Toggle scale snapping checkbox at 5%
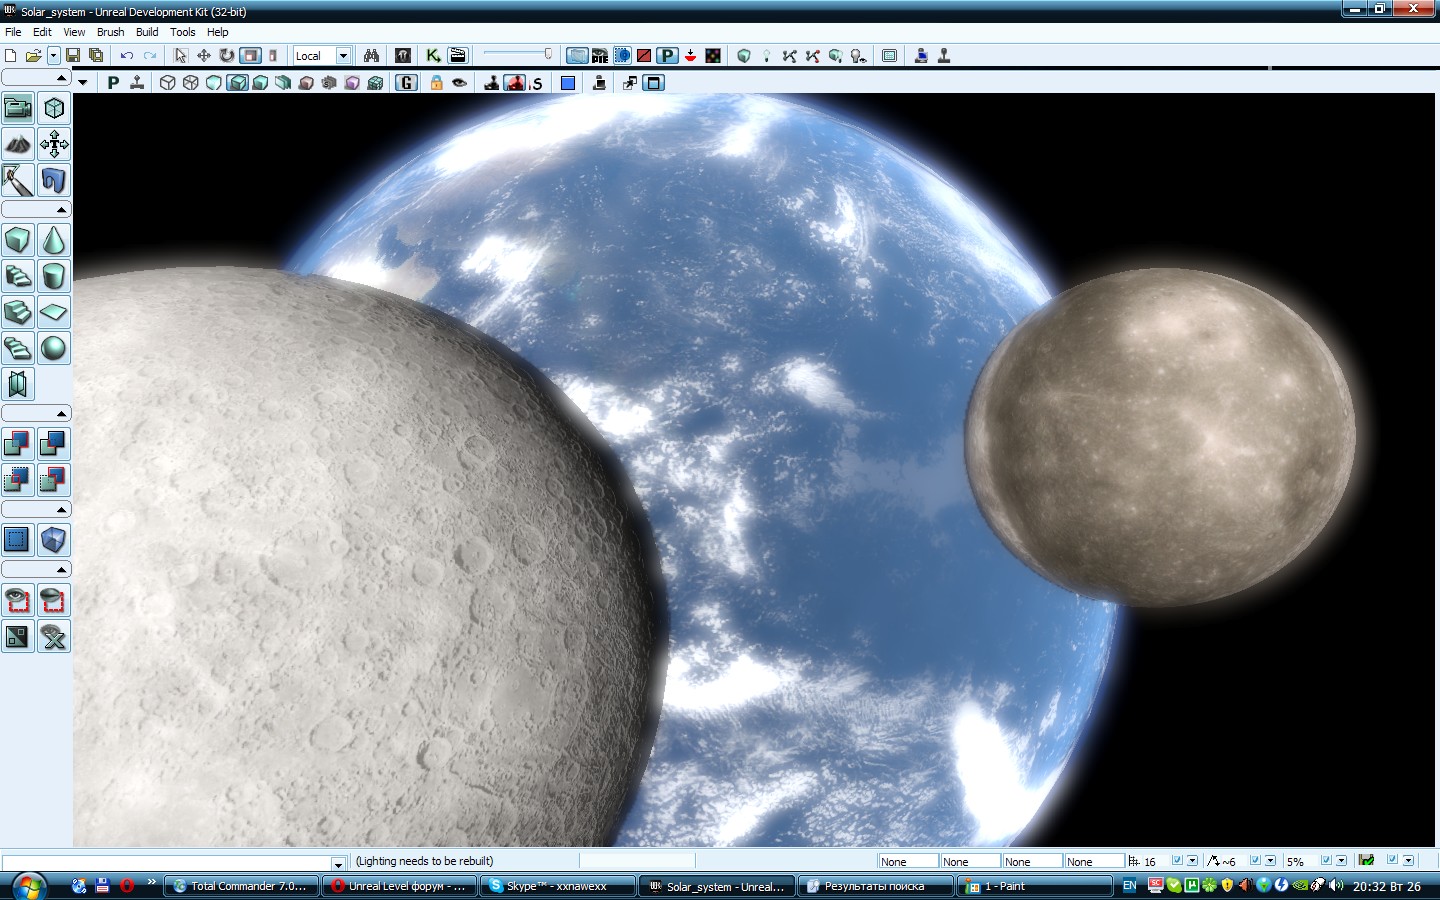Viewport: 1440px width, 900px height. (x=1326, y=860)
